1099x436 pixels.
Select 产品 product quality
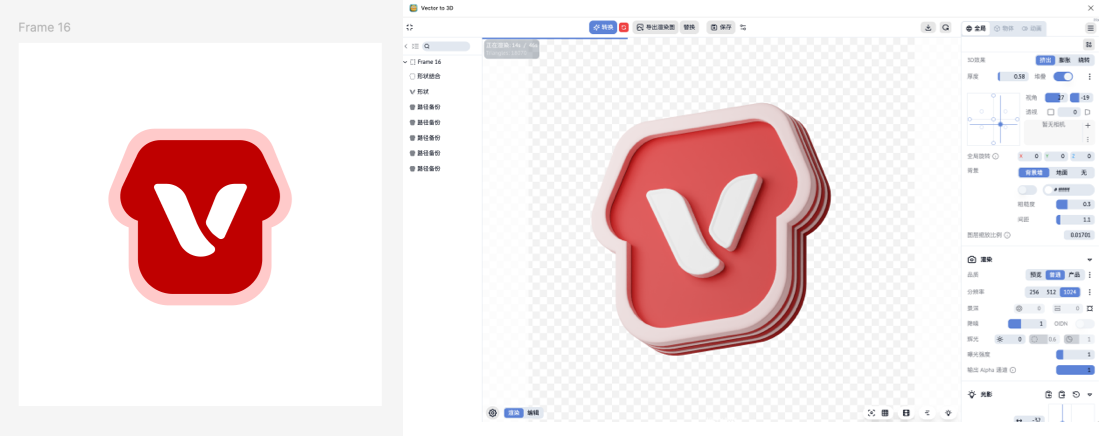1074,275
